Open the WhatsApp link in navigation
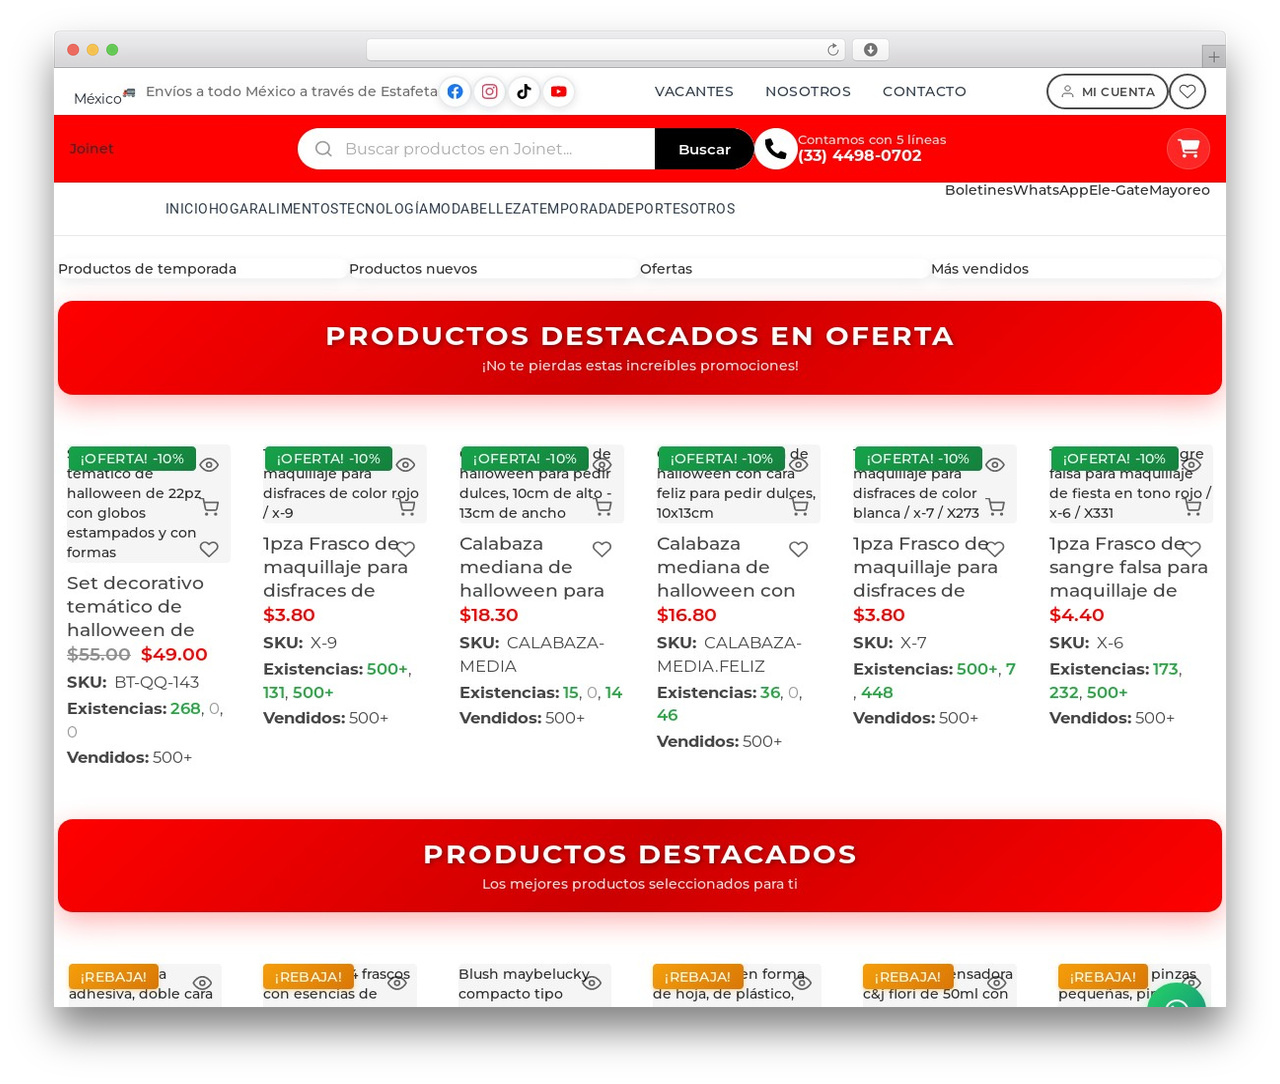Image resolution: width=1280 pixels, height=1084 pixels. click(1051, 190)
